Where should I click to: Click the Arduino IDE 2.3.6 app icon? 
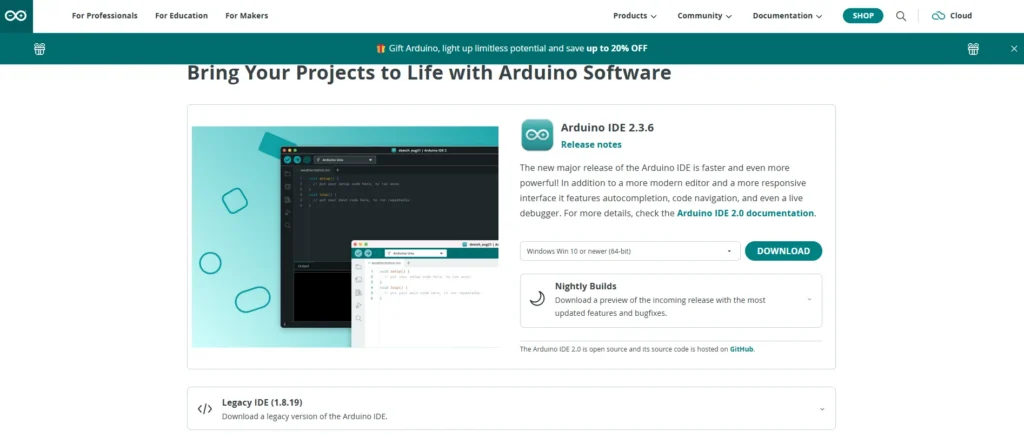(537, 135)
